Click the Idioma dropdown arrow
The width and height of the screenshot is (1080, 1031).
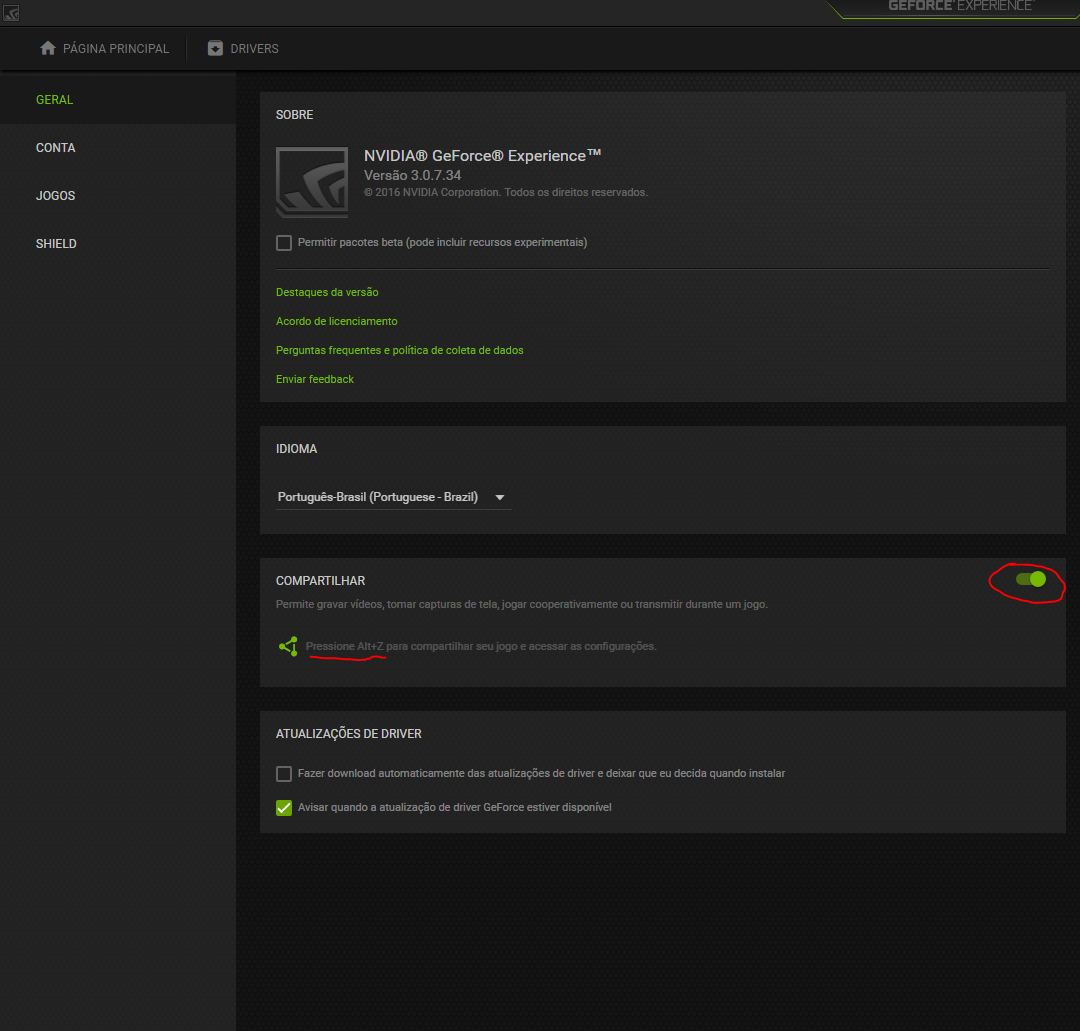[x=500, y=497]
